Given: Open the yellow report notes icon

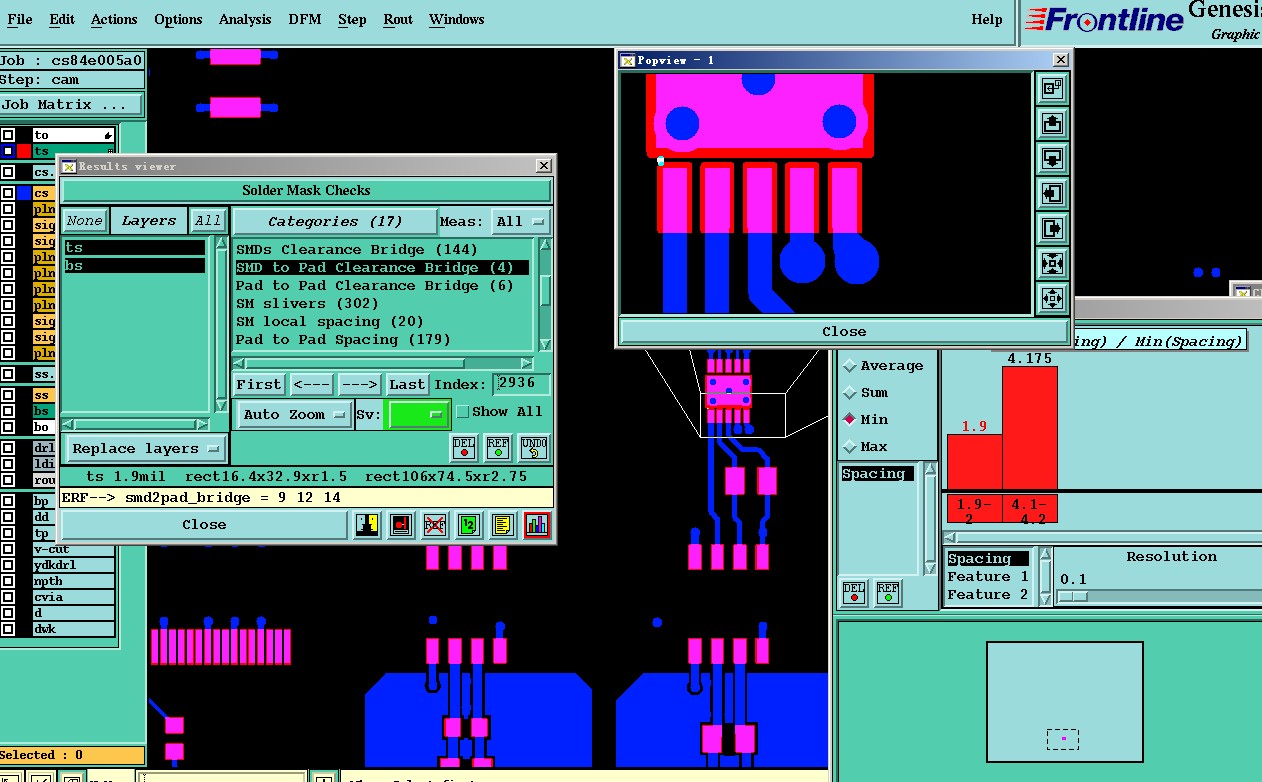Looking at the screenshot, I should [503, 524].
